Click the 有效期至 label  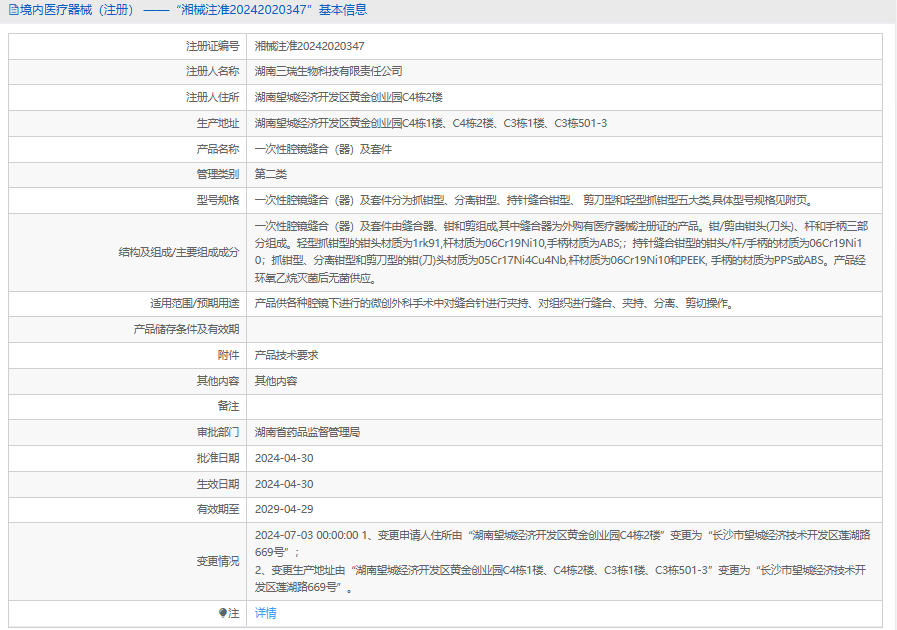tap(218, 509)
